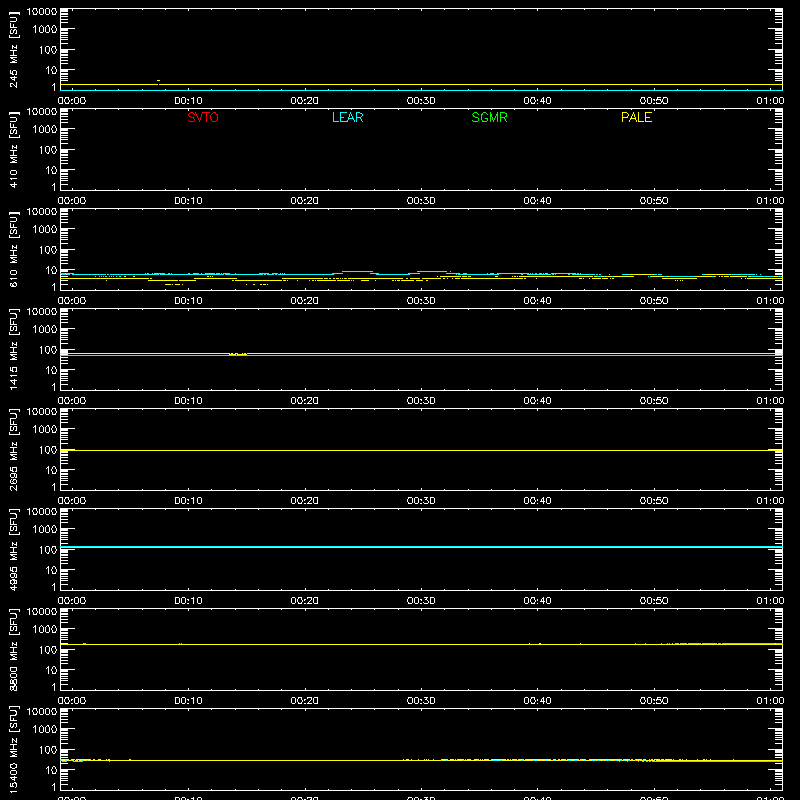Select the '15400 MHz [SFU]' axis title
This screenshot has width=800, height=800.
point(13,749)
